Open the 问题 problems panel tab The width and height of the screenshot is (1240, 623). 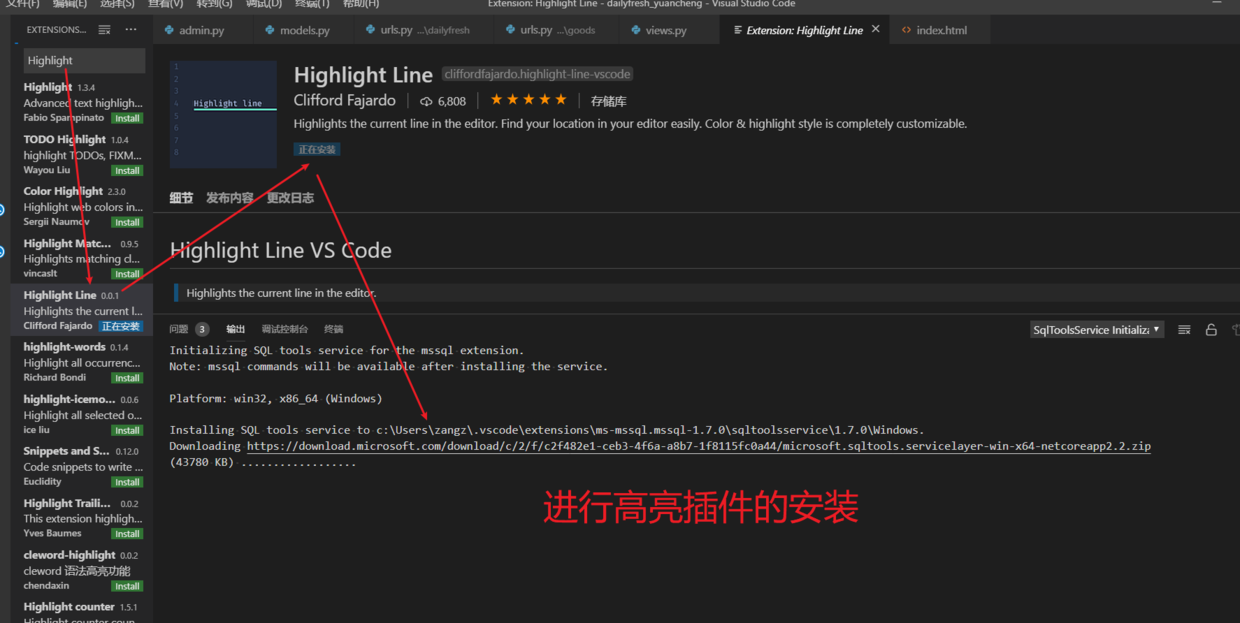pyautogui.click(x=179, y=329)
